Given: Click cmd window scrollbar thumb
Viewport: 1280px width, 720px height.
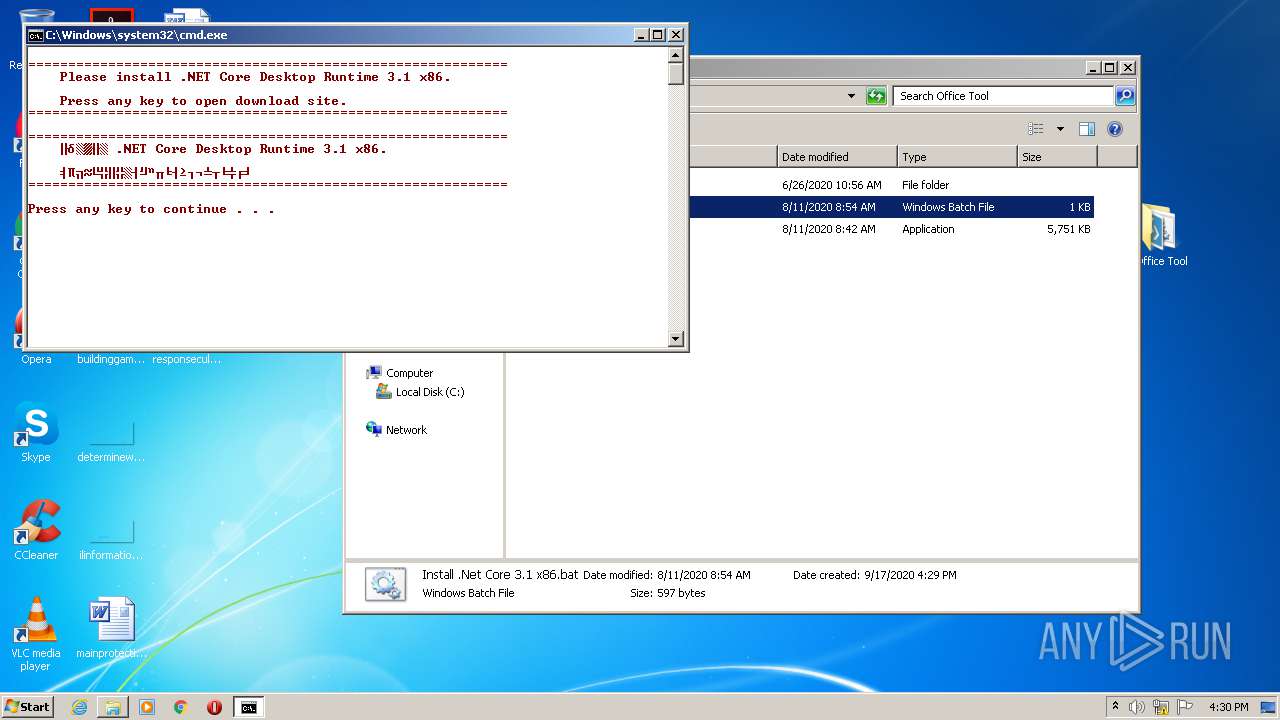Looking at the screenshot, I should 676,73.
